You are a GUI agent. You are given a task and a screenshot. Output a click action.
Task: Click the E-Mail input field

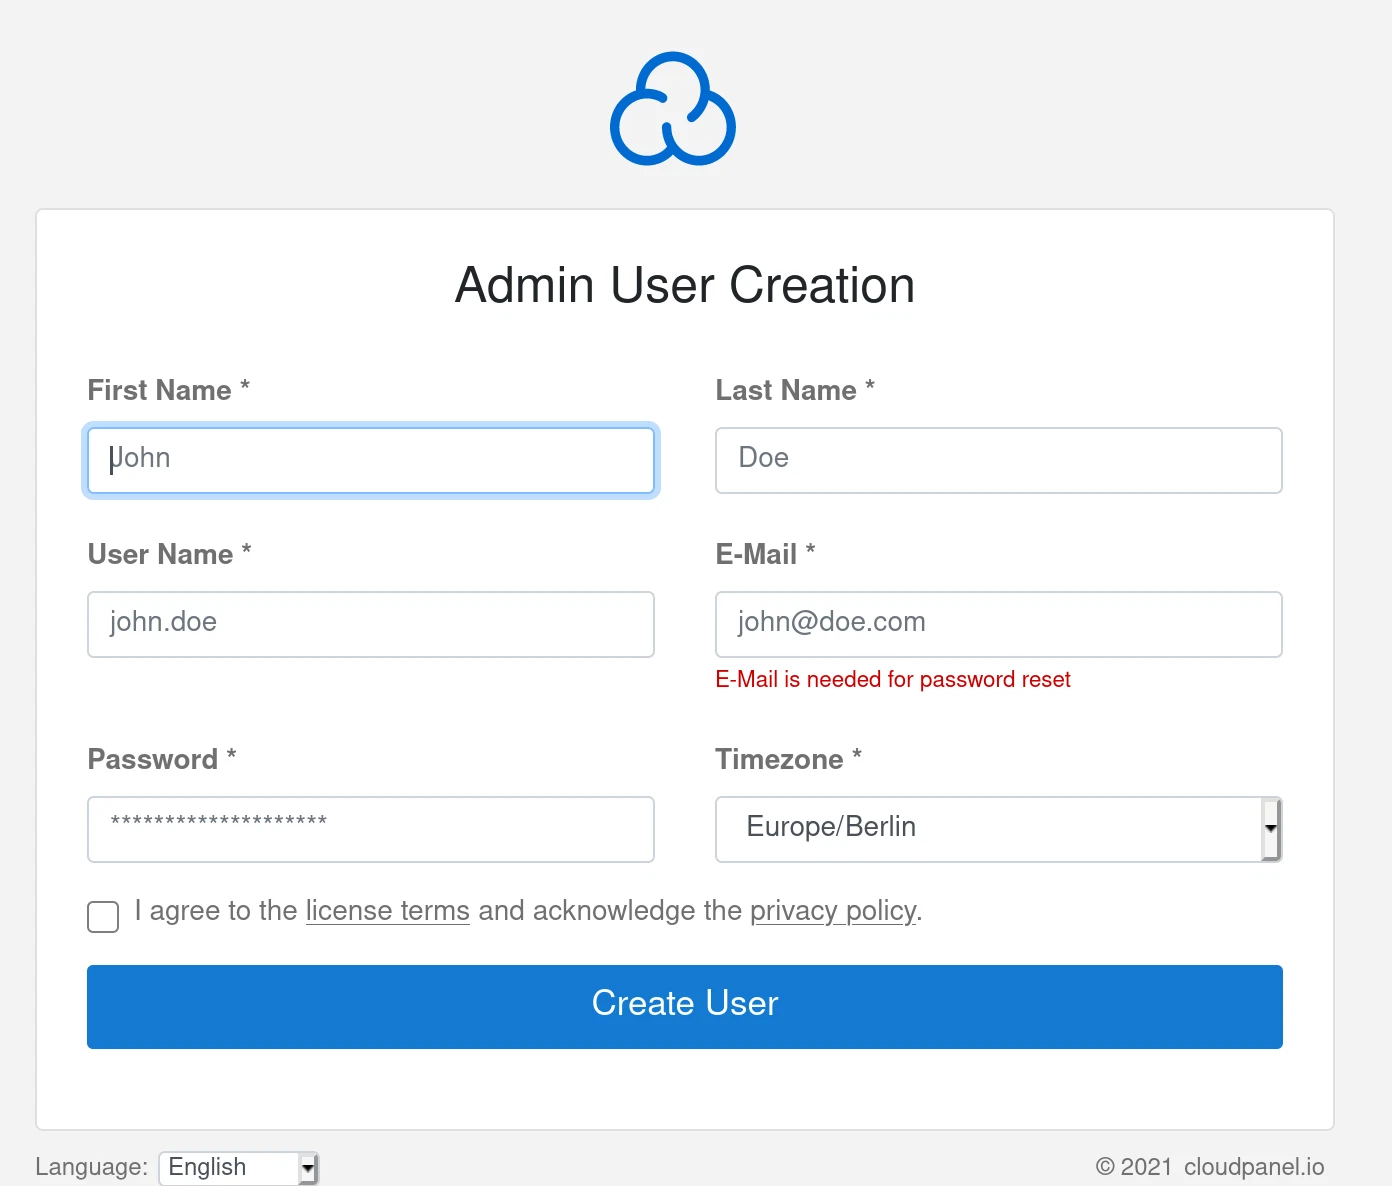coord(999,624)
